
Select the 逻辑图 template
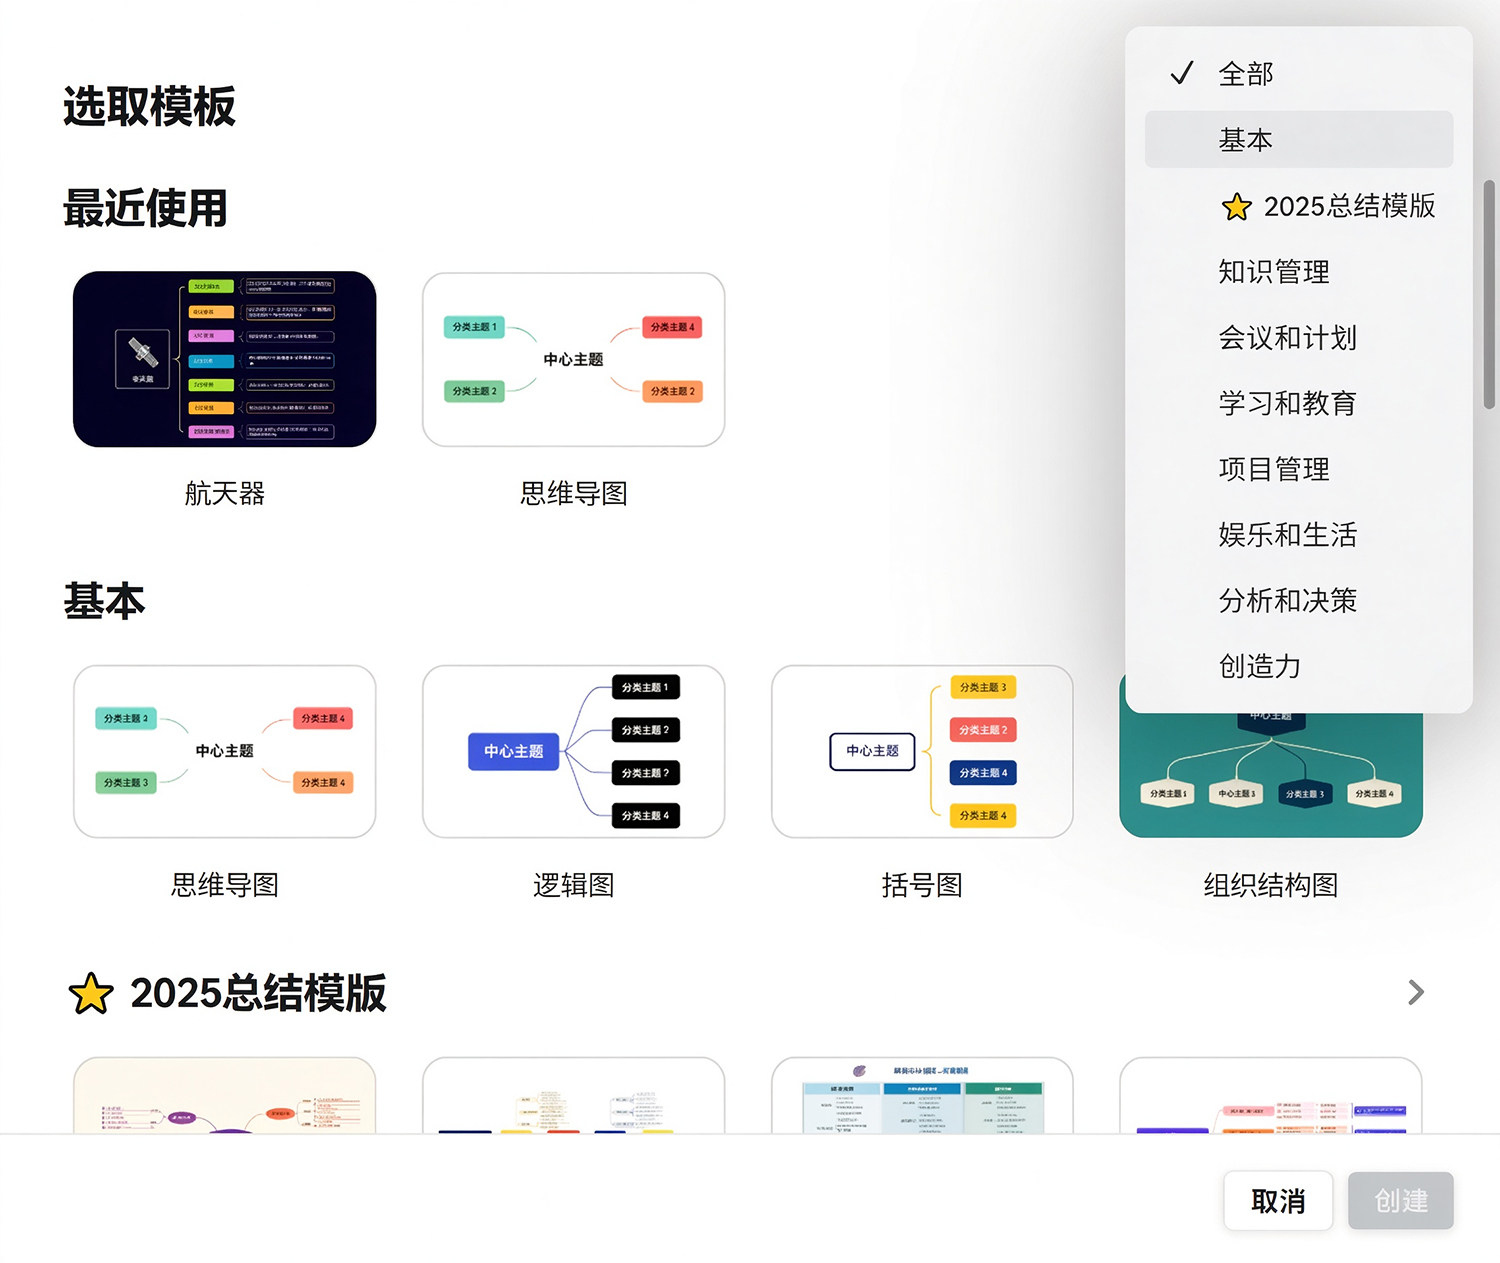(x=574, y=751)
